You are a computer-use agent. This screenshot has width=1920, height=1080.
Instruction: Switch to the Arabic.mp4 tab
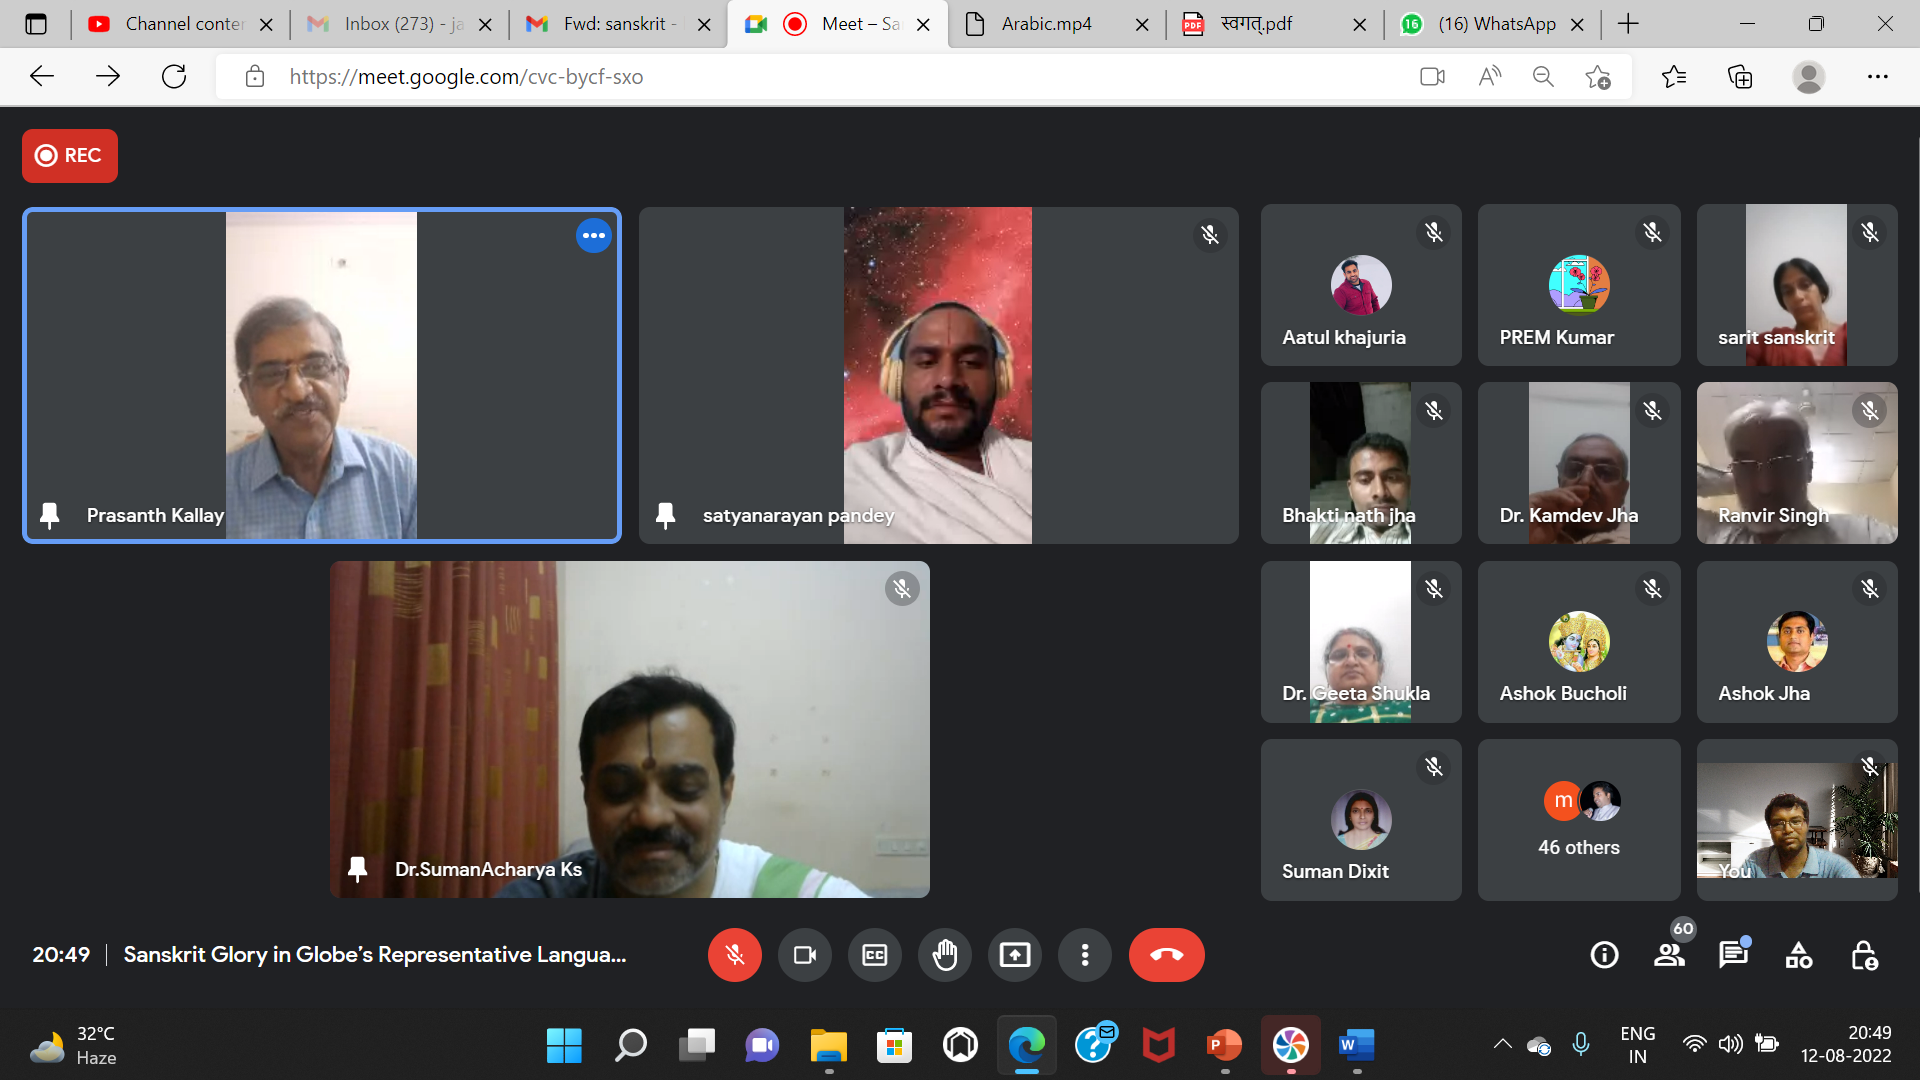click(1046, 24)
